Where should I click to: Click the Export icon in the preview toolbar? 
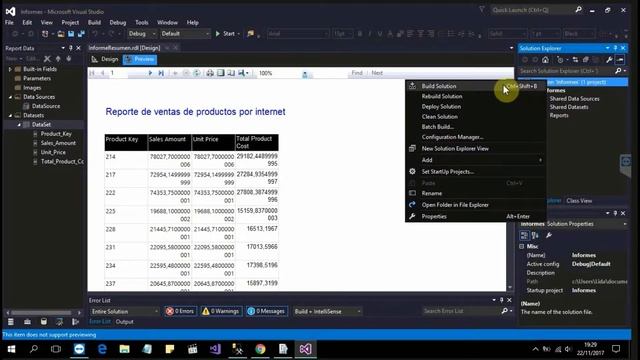242,73
